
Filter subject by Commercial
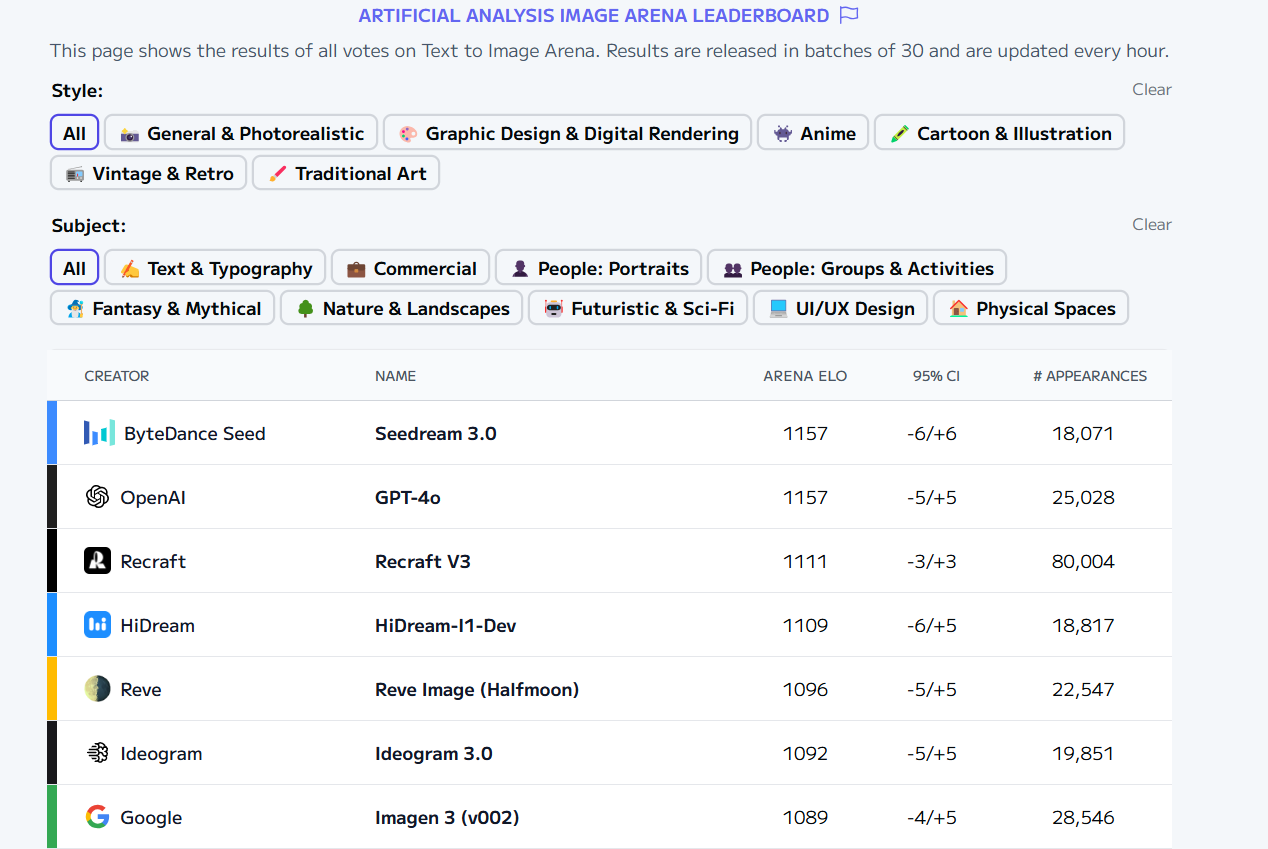(410, 268)
